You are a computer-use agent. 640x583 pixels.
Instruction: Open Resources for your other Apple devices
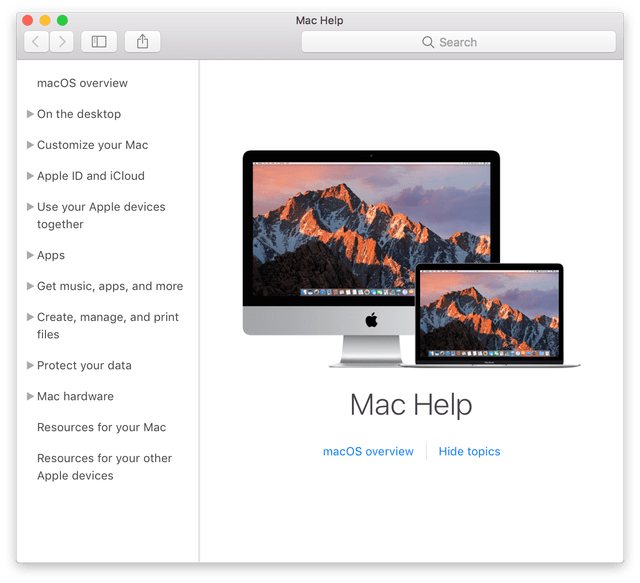click(104, 467)
